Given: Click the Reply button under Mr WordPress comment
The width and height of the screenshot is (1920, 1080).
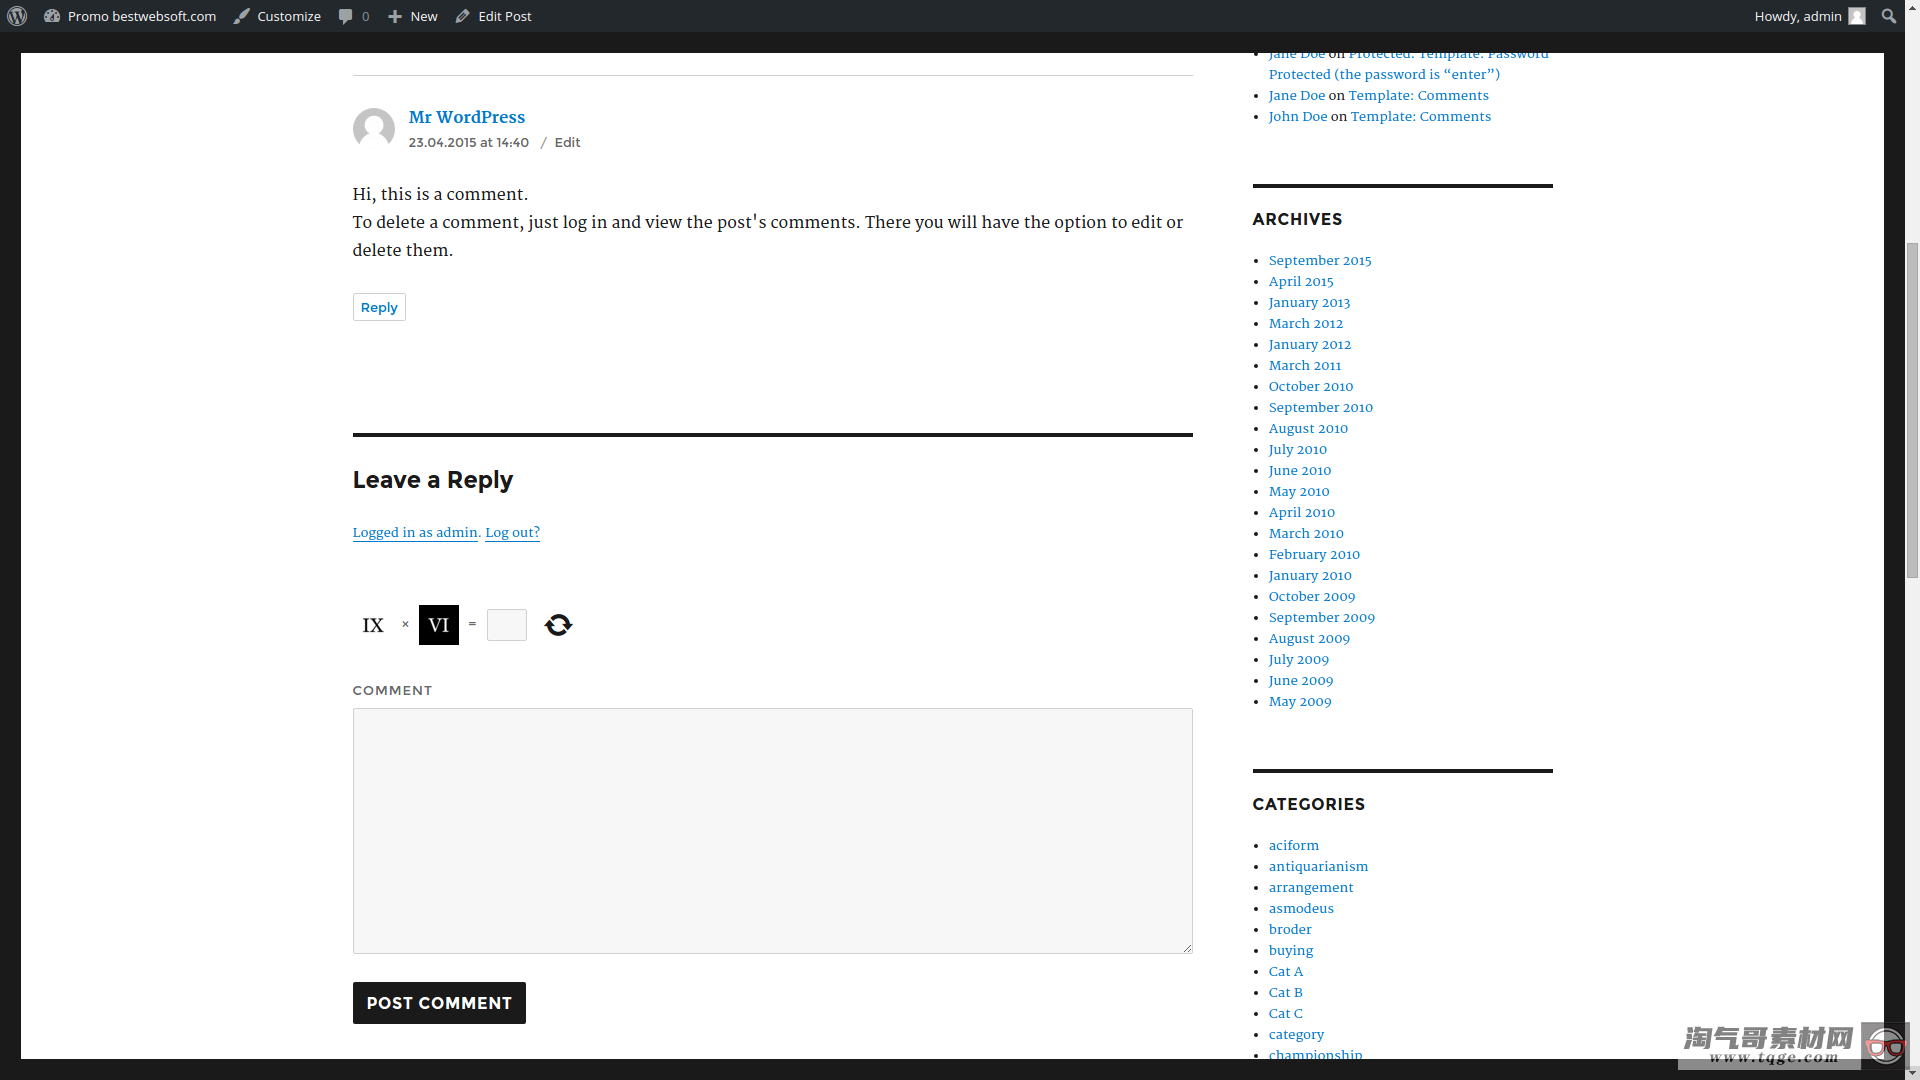Looking at the screenshot, I should click(378, 306).
